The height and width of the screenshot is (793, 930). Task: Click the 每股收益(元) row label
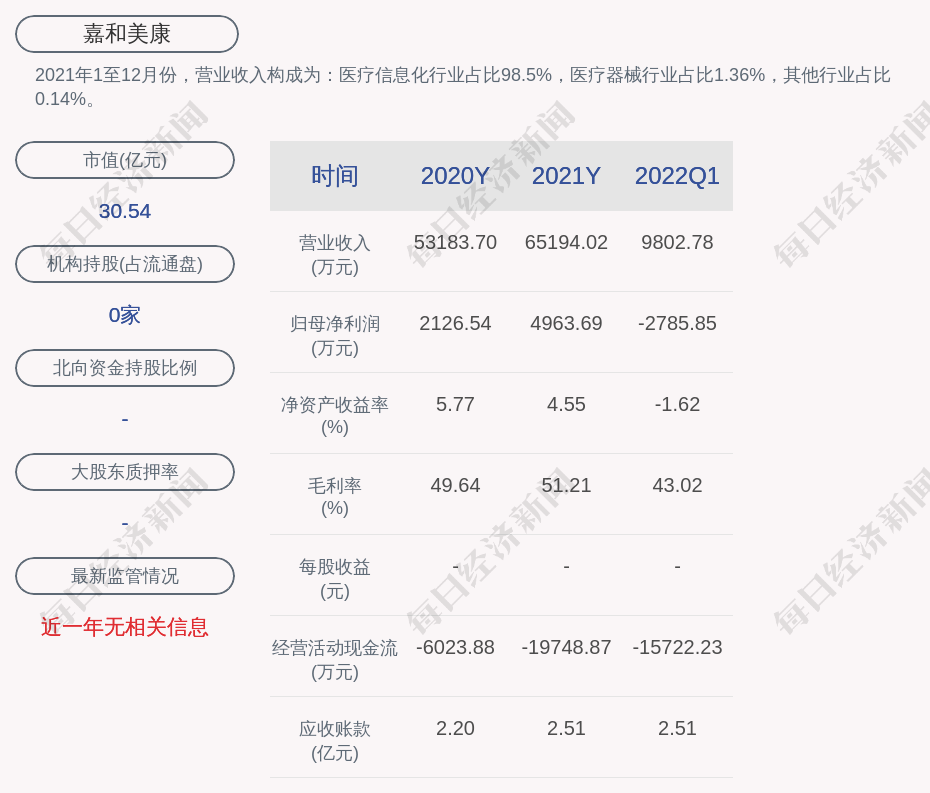point(335,579)
